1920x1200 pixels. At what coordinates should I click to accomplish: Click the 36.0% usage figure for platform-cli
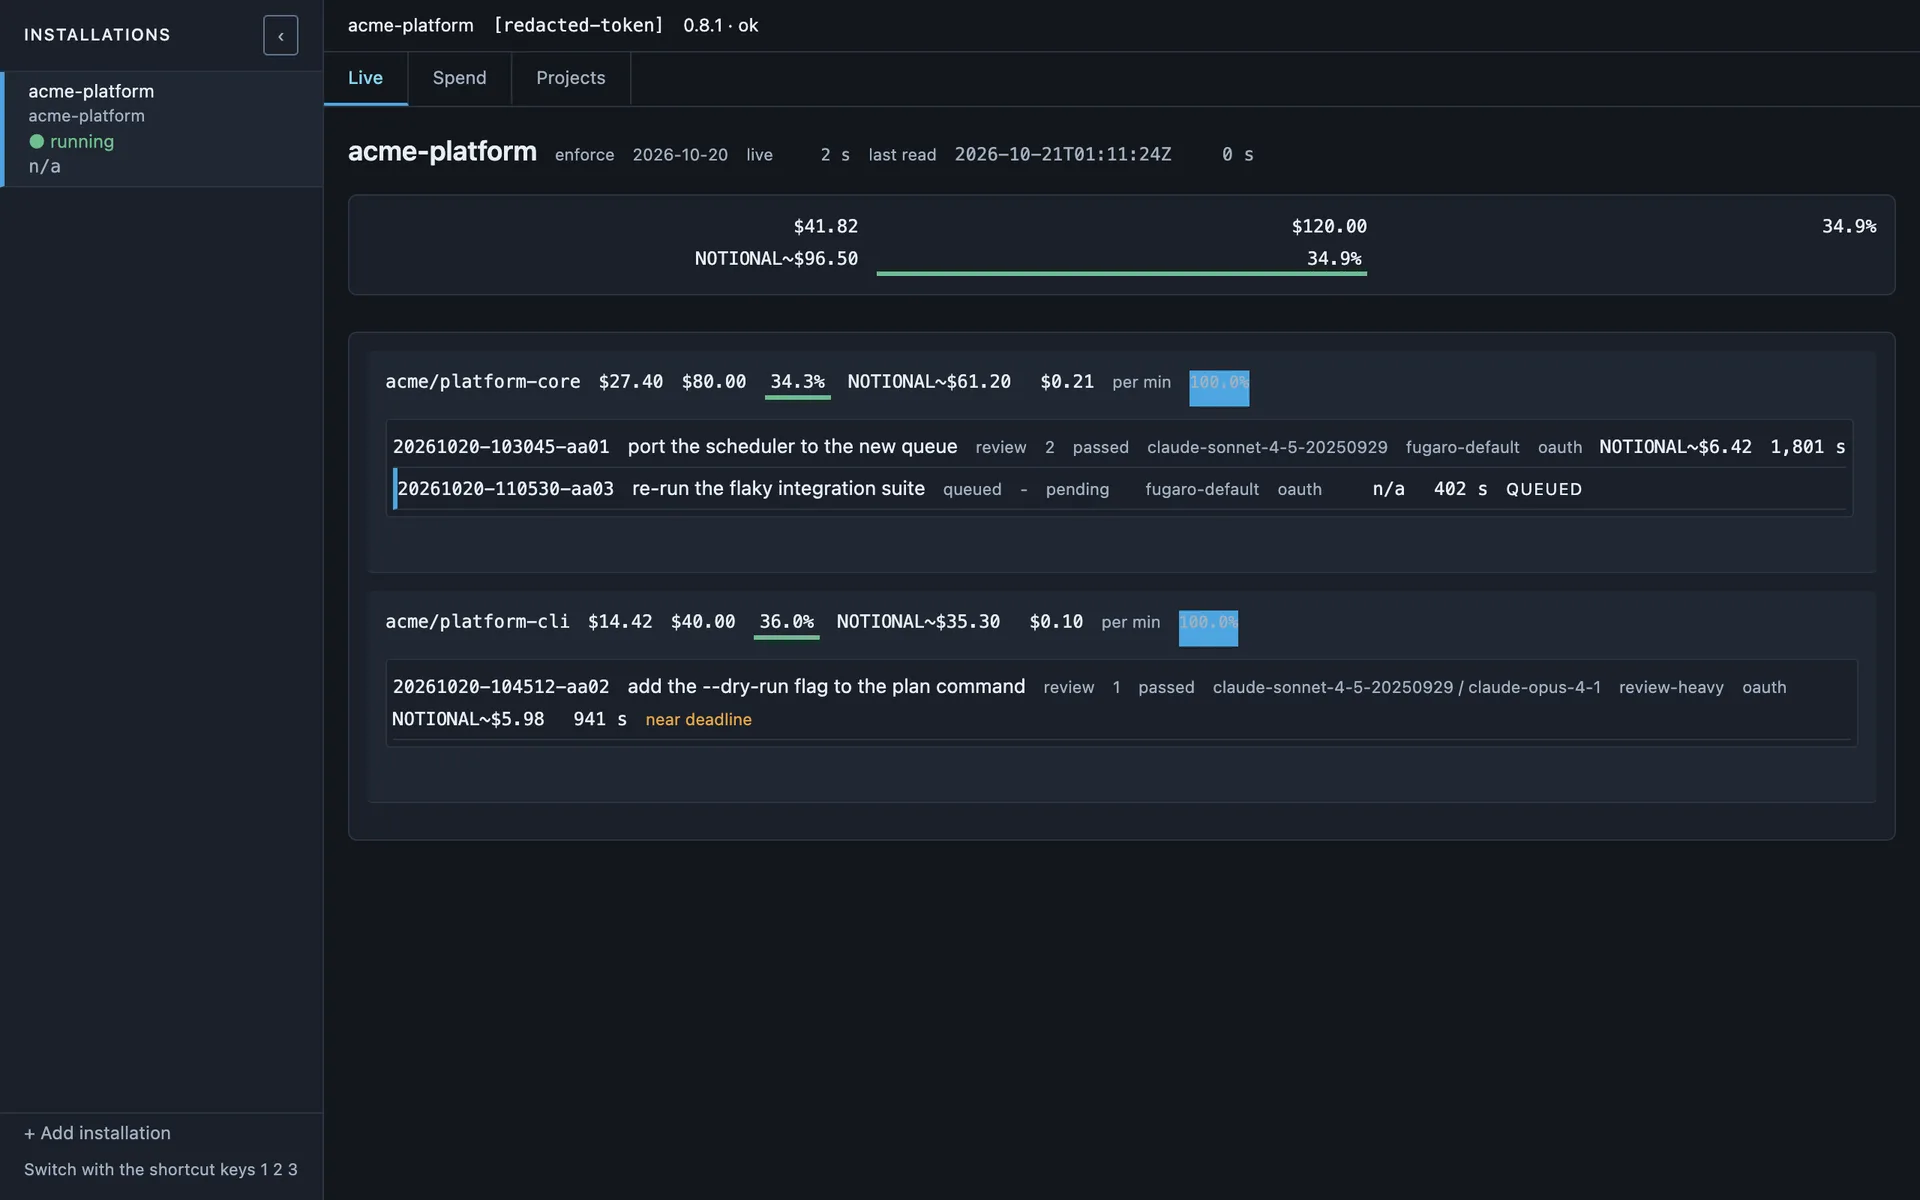(786, 622)
